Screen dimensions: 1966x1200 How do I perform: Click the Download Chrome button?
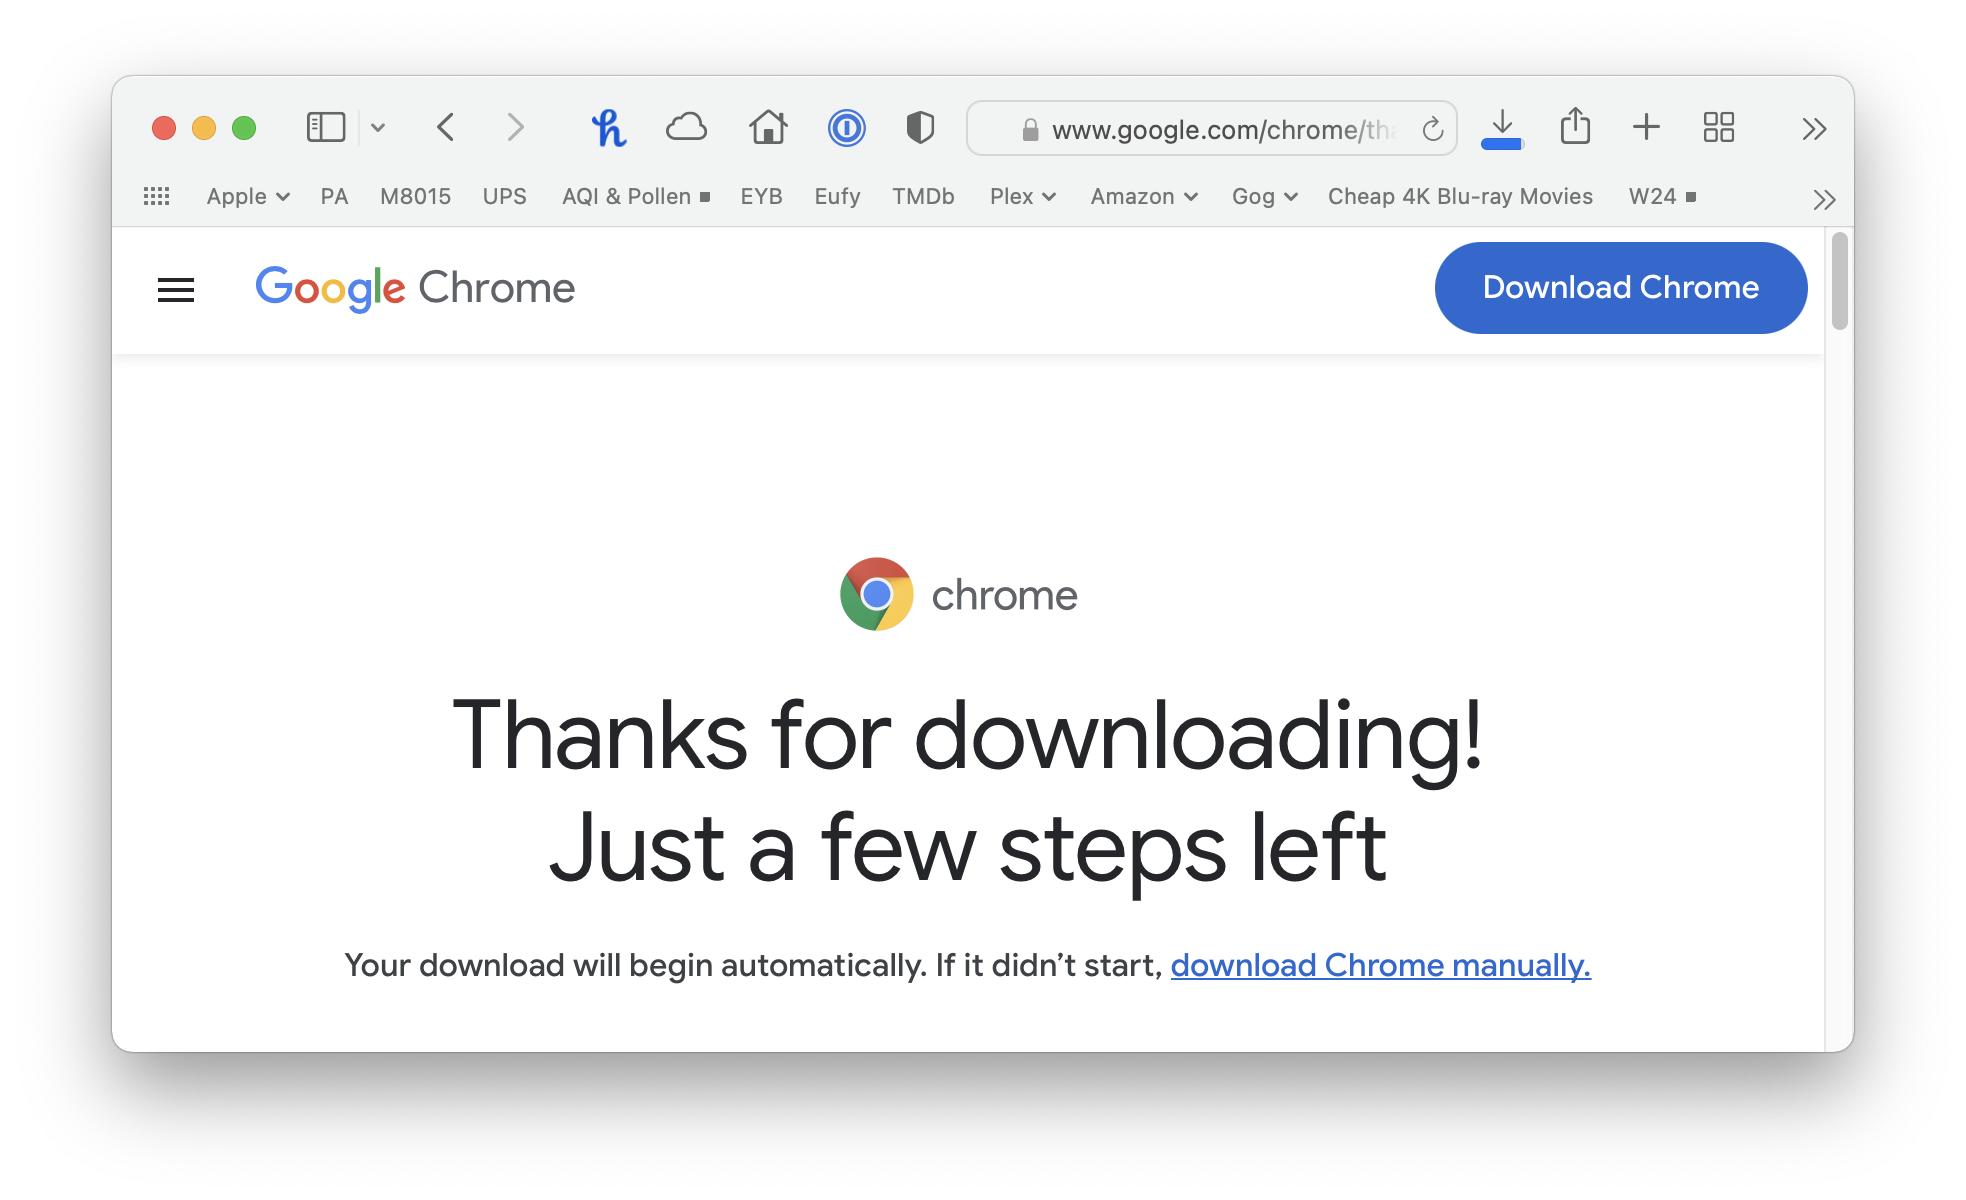[x=1620, y=288]
